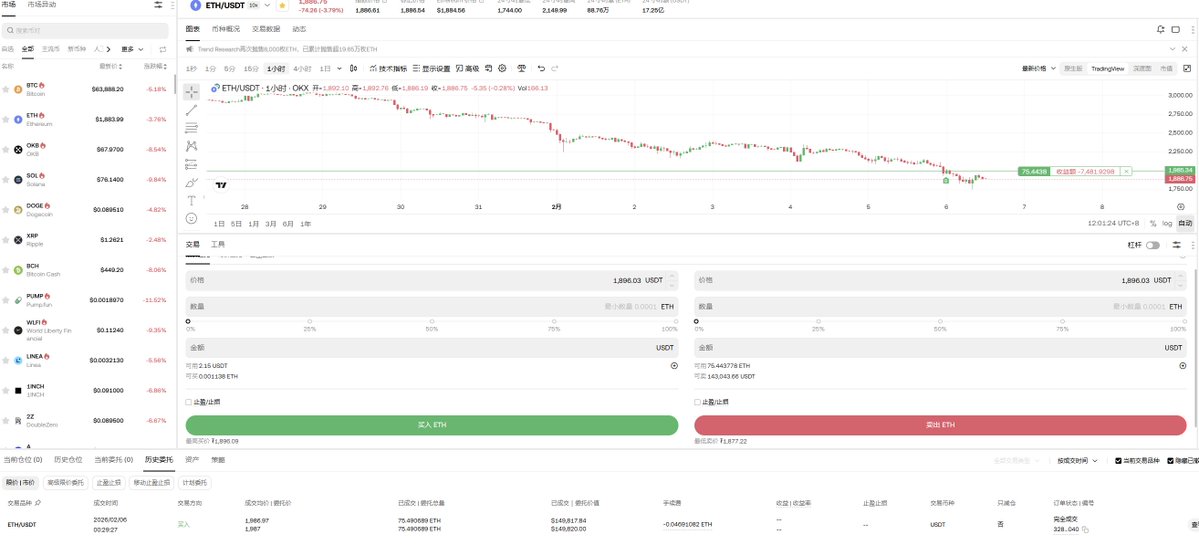This screenshot has height=545, width=1199.
Task: Toggle the leverage switch
Action: (1152, 245)
